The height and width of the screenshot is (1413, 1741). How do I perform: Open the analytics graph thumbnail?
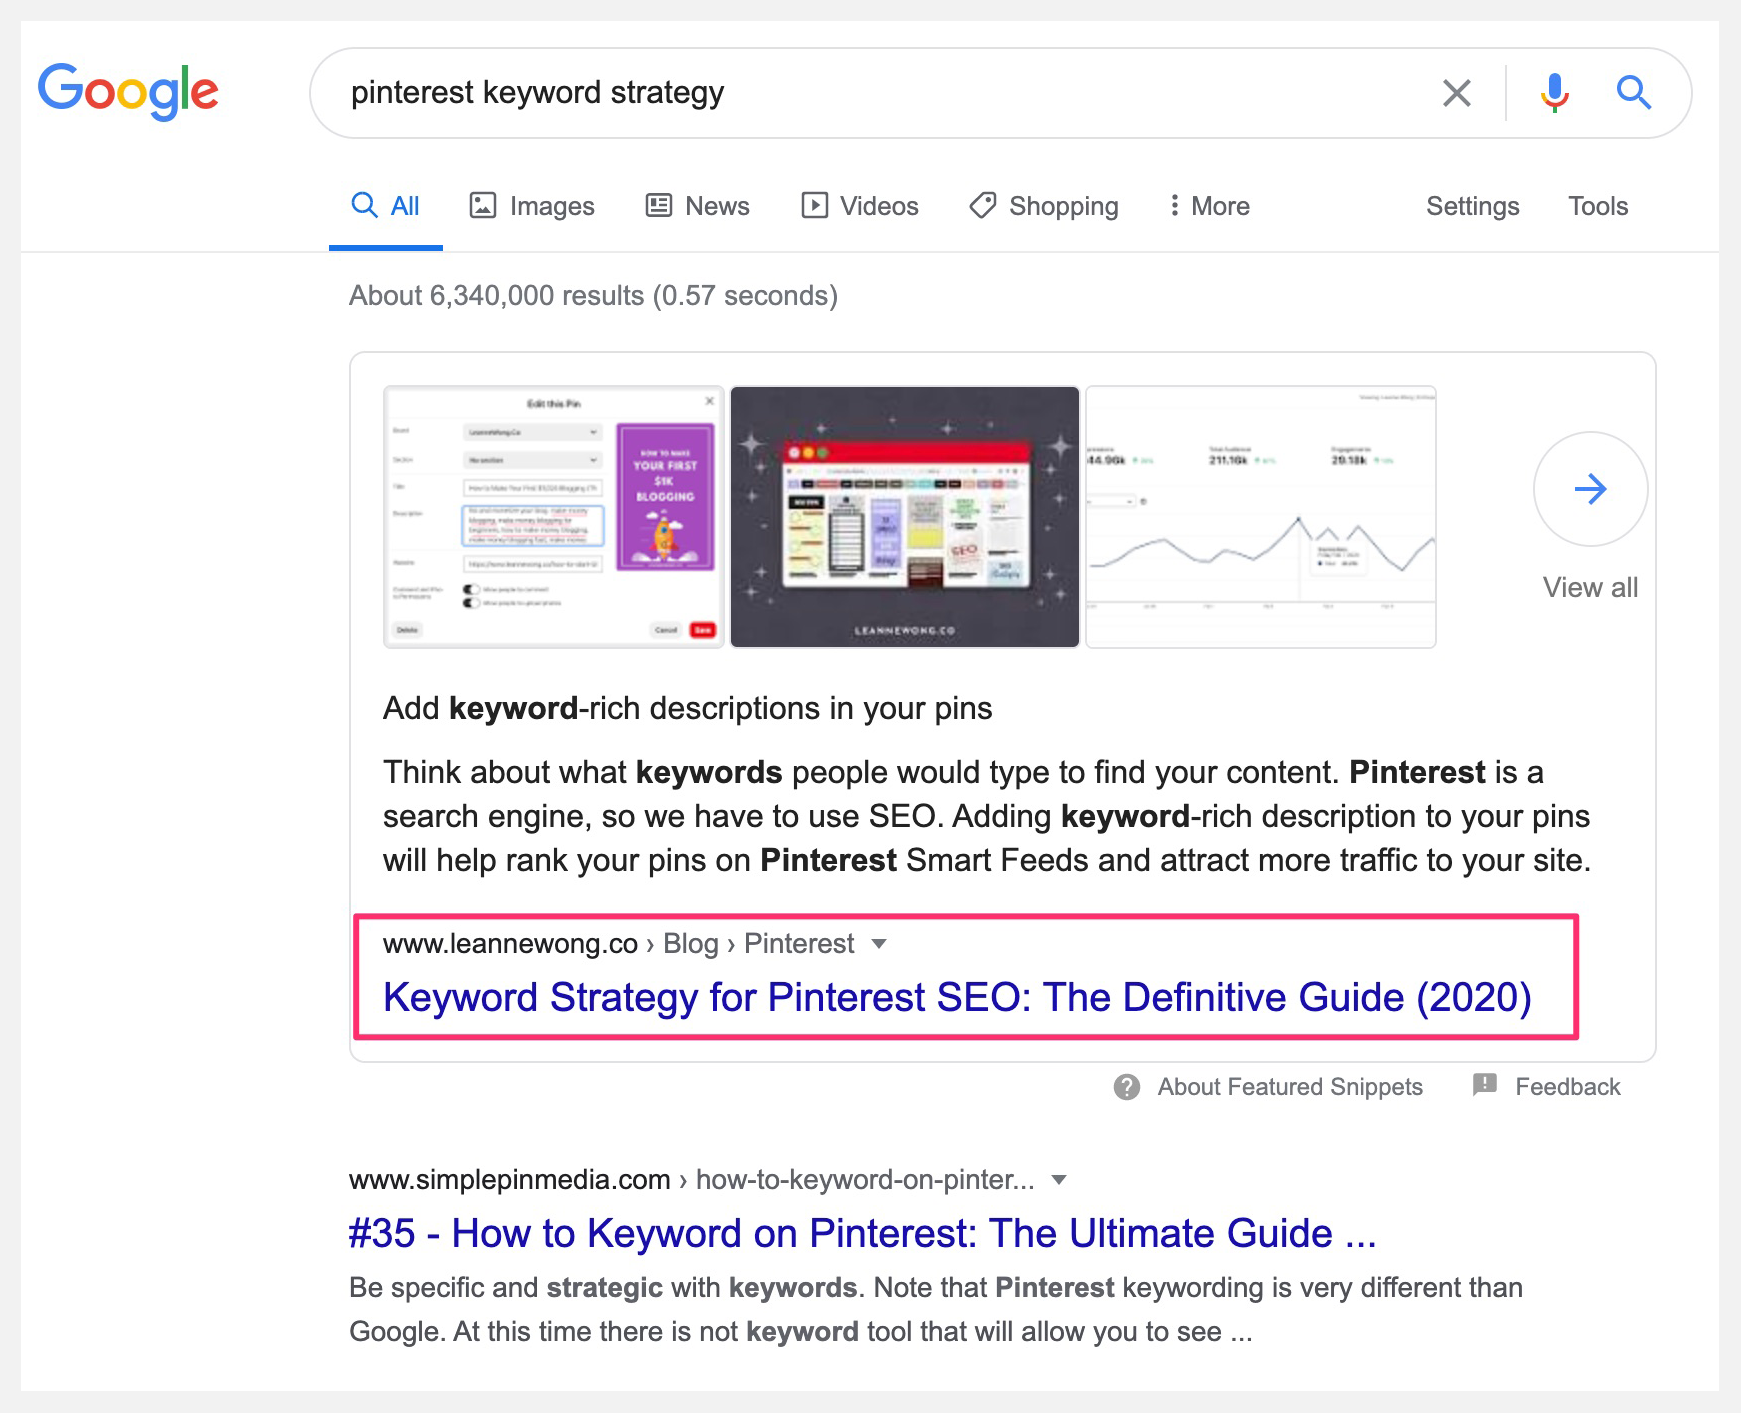click(1261, 517)
